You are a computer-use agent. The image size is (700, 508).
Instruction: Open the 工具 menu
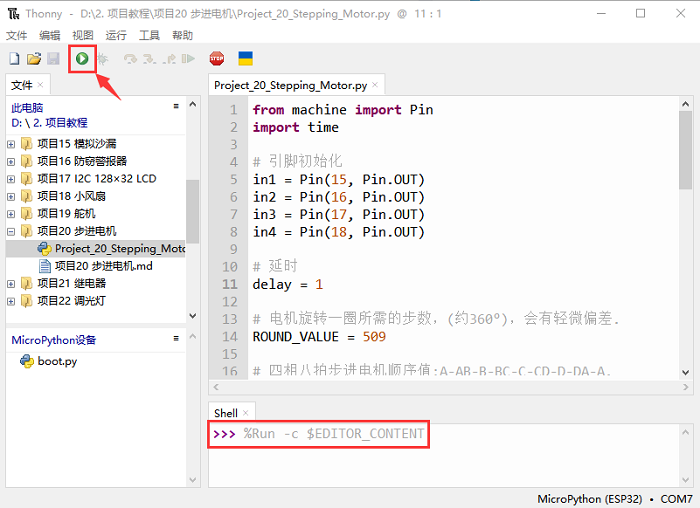tap(149, 35)
